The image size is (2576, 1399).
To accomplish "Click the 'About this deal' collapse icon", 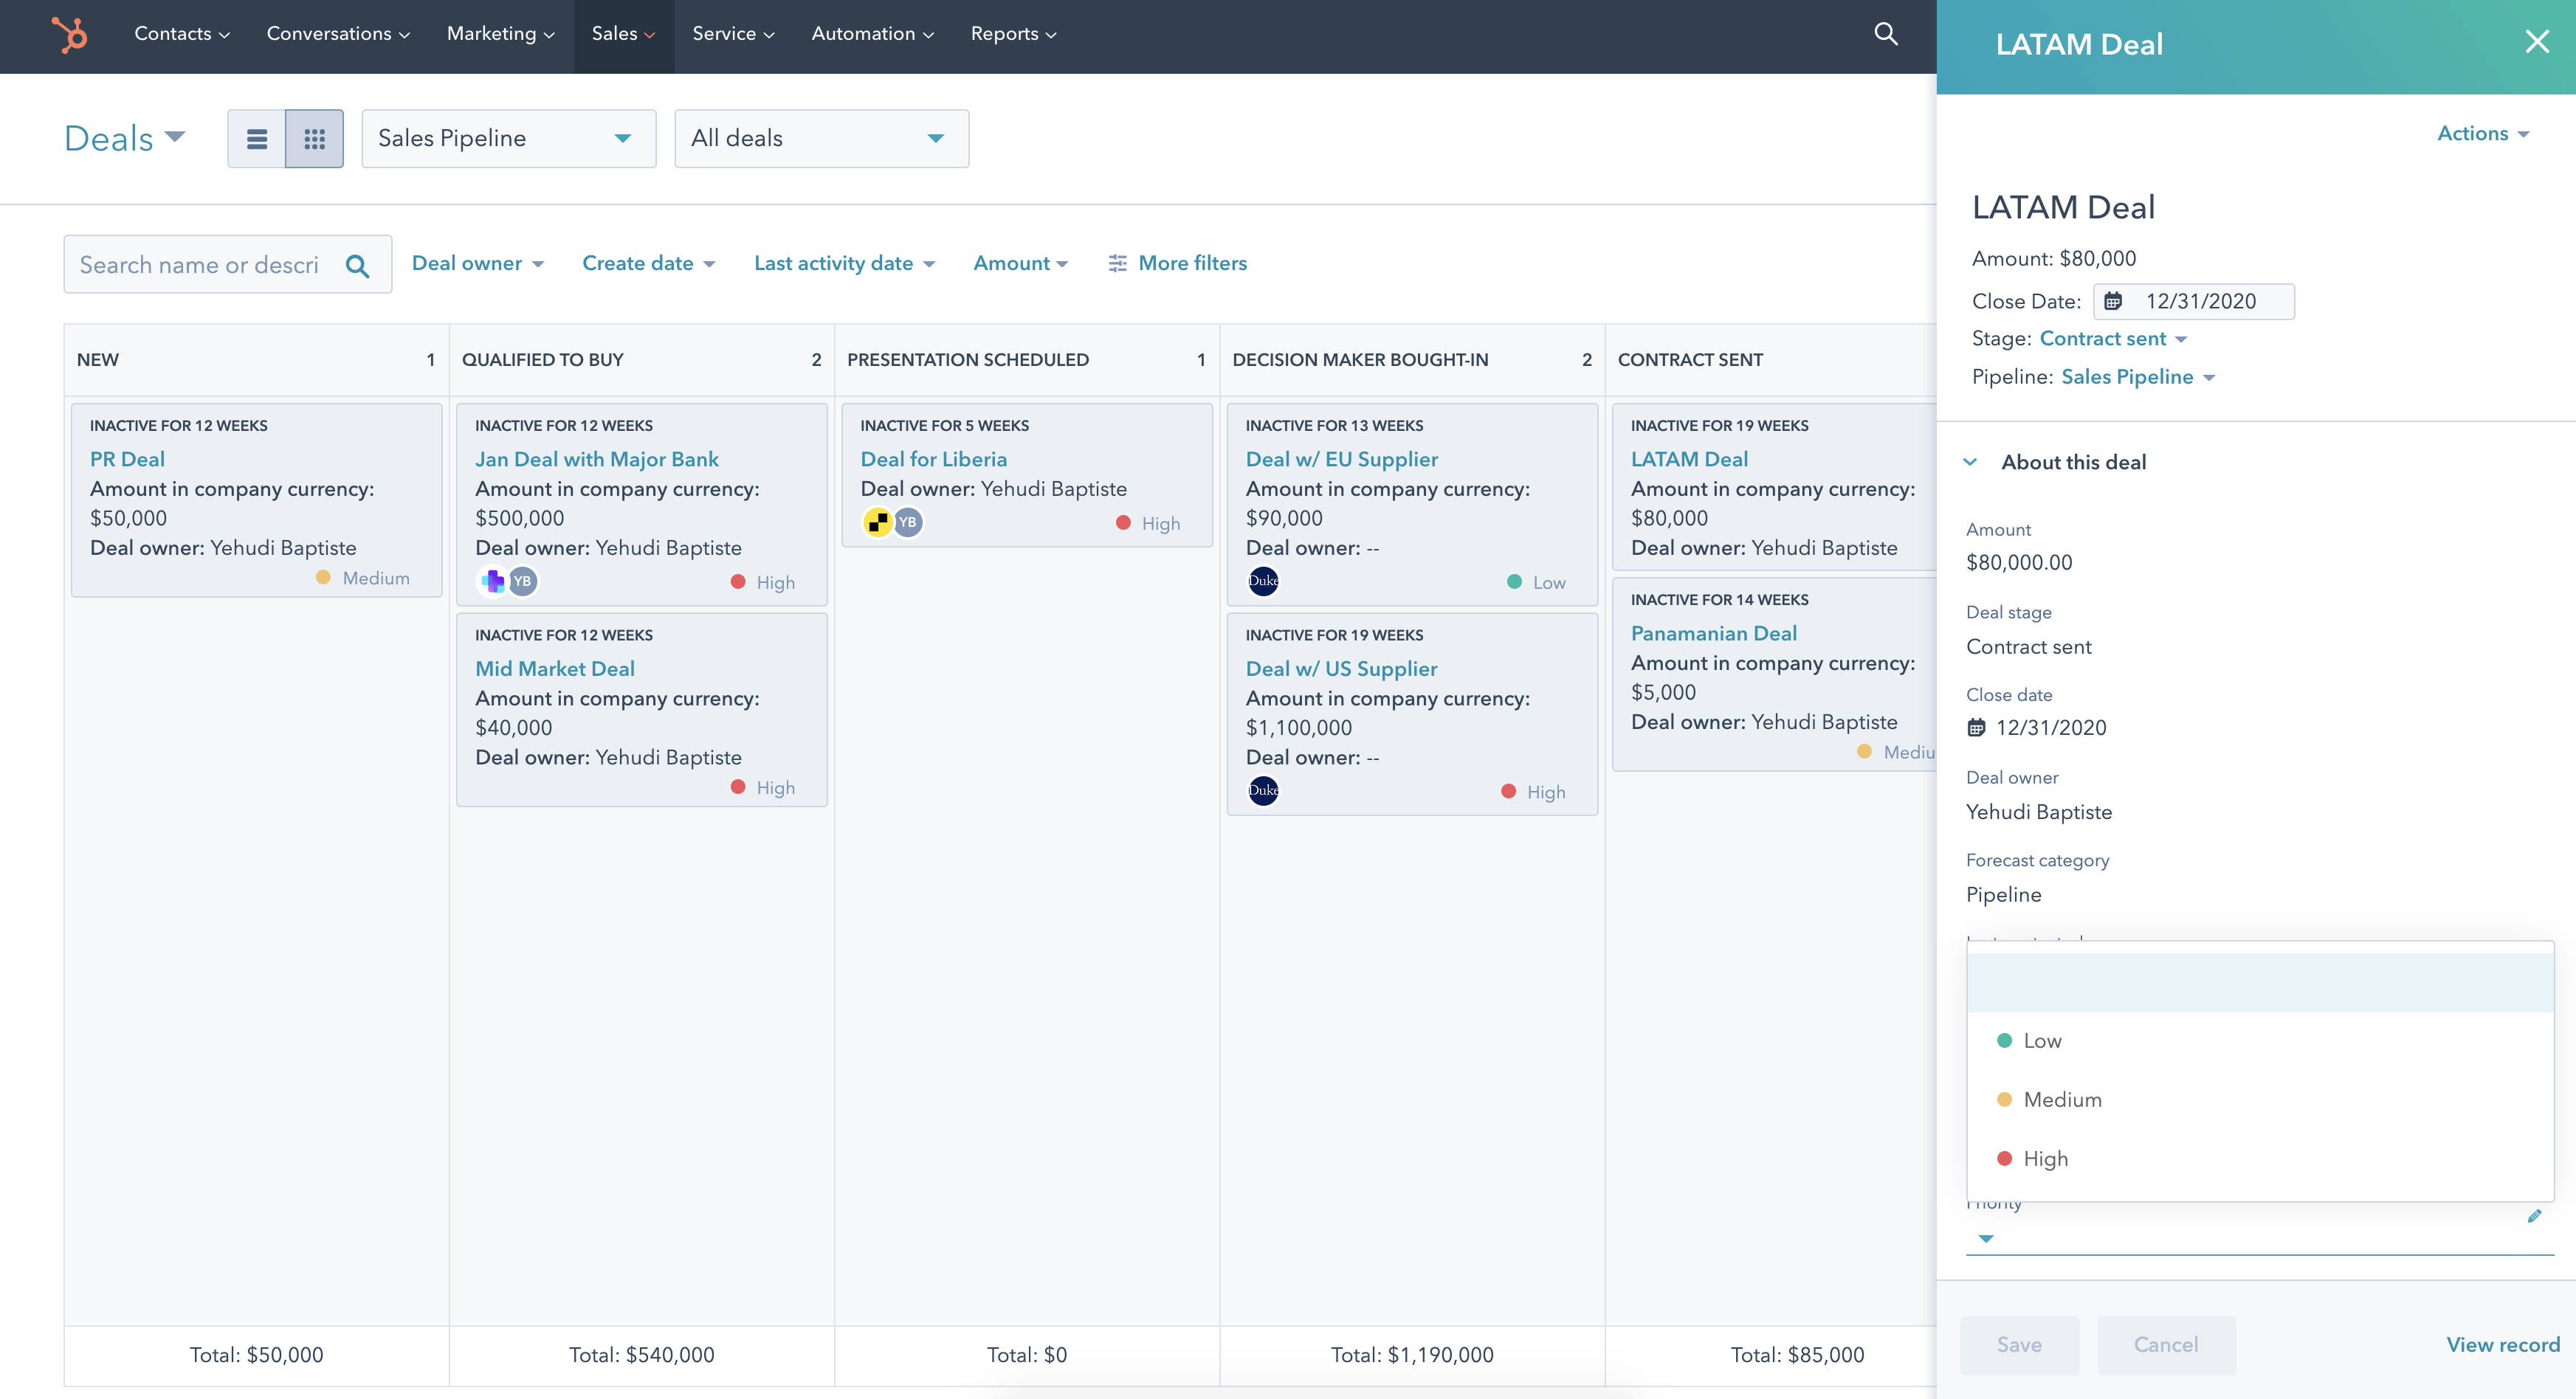I will [x=1969, y=462].
